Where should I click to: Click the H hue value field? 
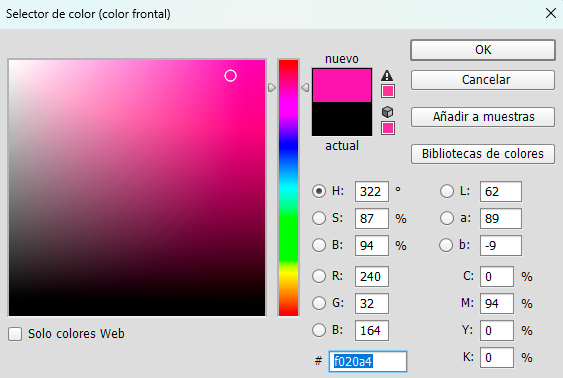pyautogui.click(x=372, y=192)
